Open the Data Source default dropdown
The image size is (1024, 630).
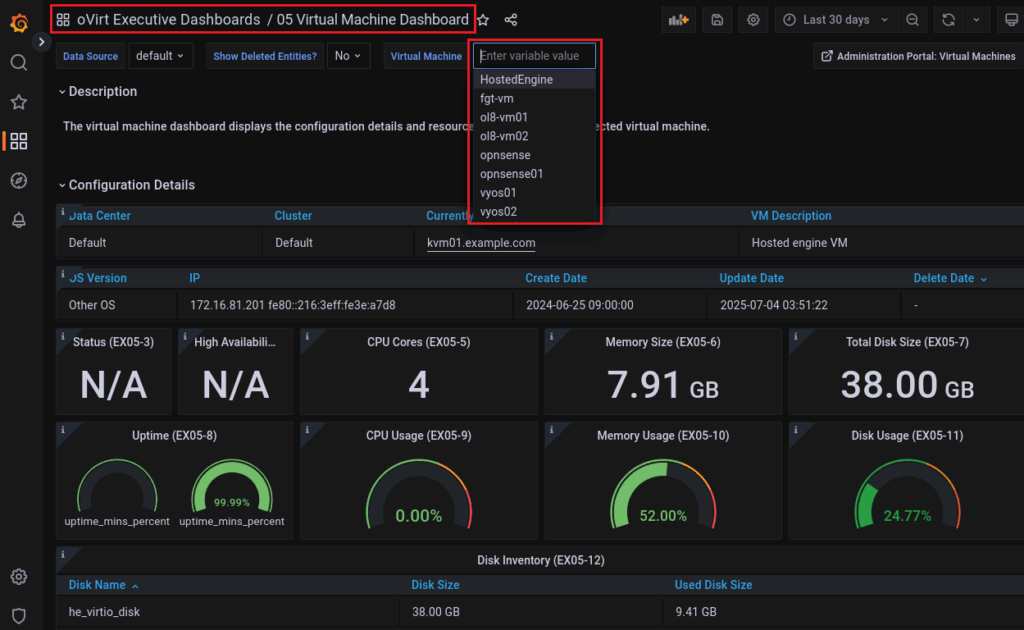coord(161,56)
